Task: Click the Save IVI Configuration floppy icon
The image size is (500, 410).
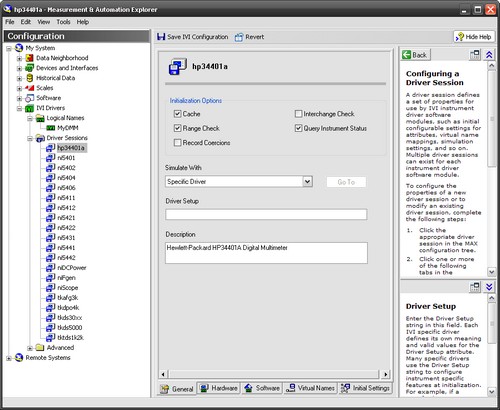Action: (161, 37)
